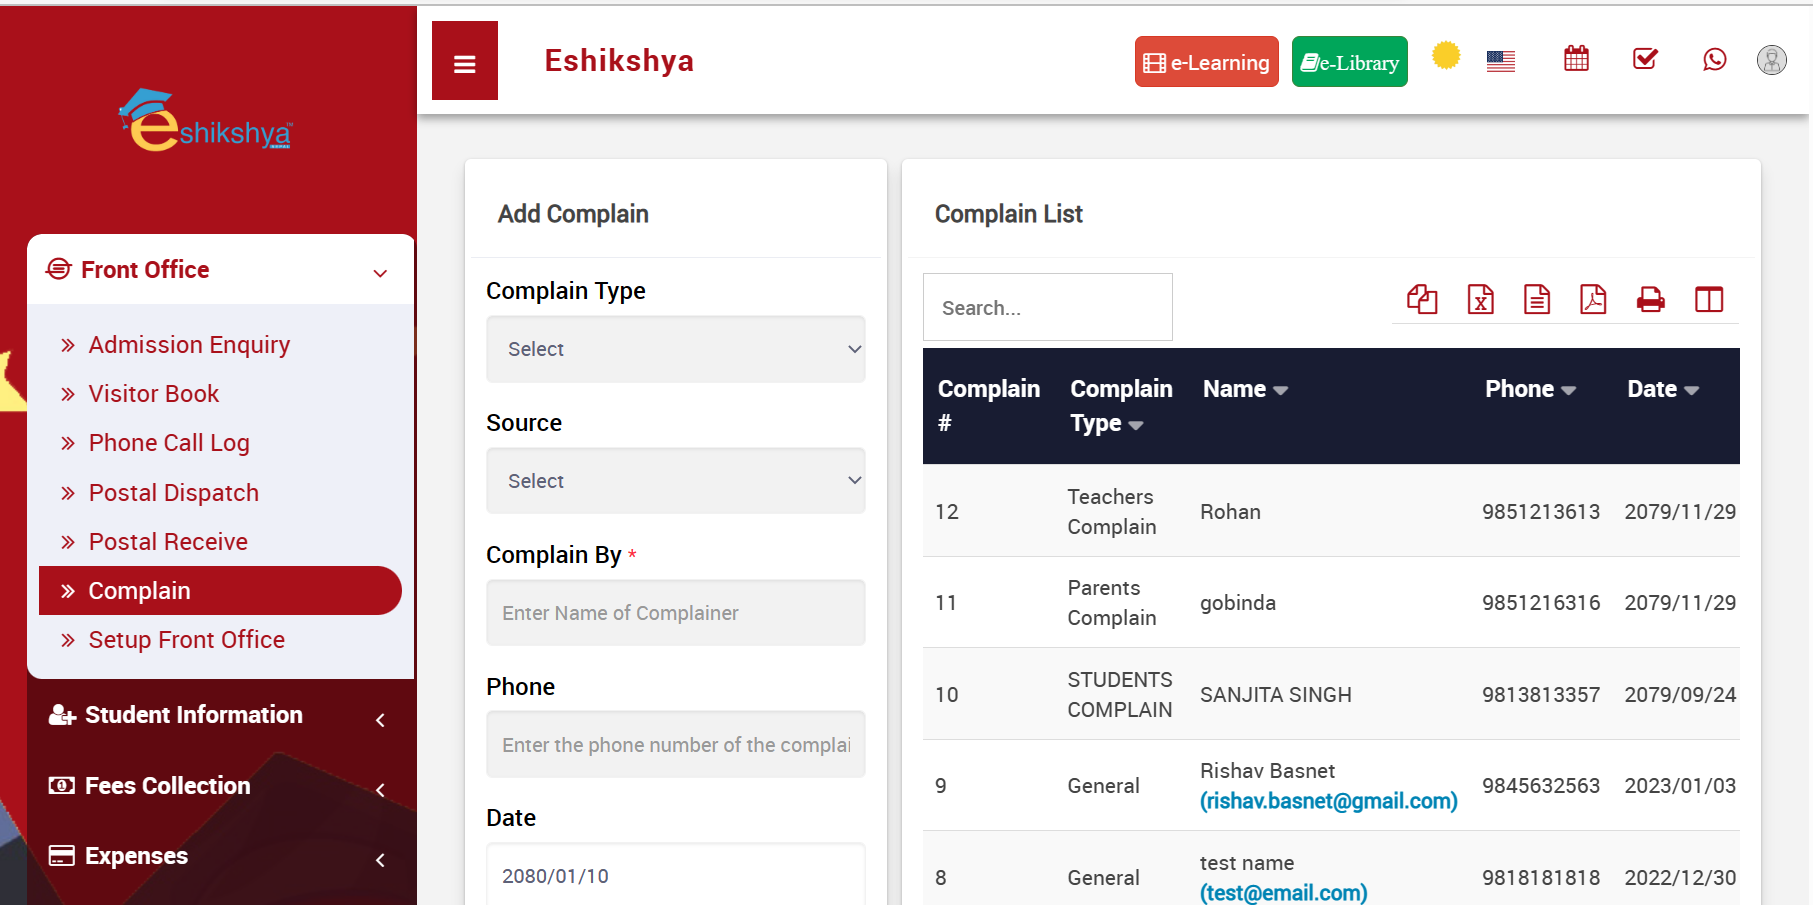Open the user profile avatar

[1771, 60]
